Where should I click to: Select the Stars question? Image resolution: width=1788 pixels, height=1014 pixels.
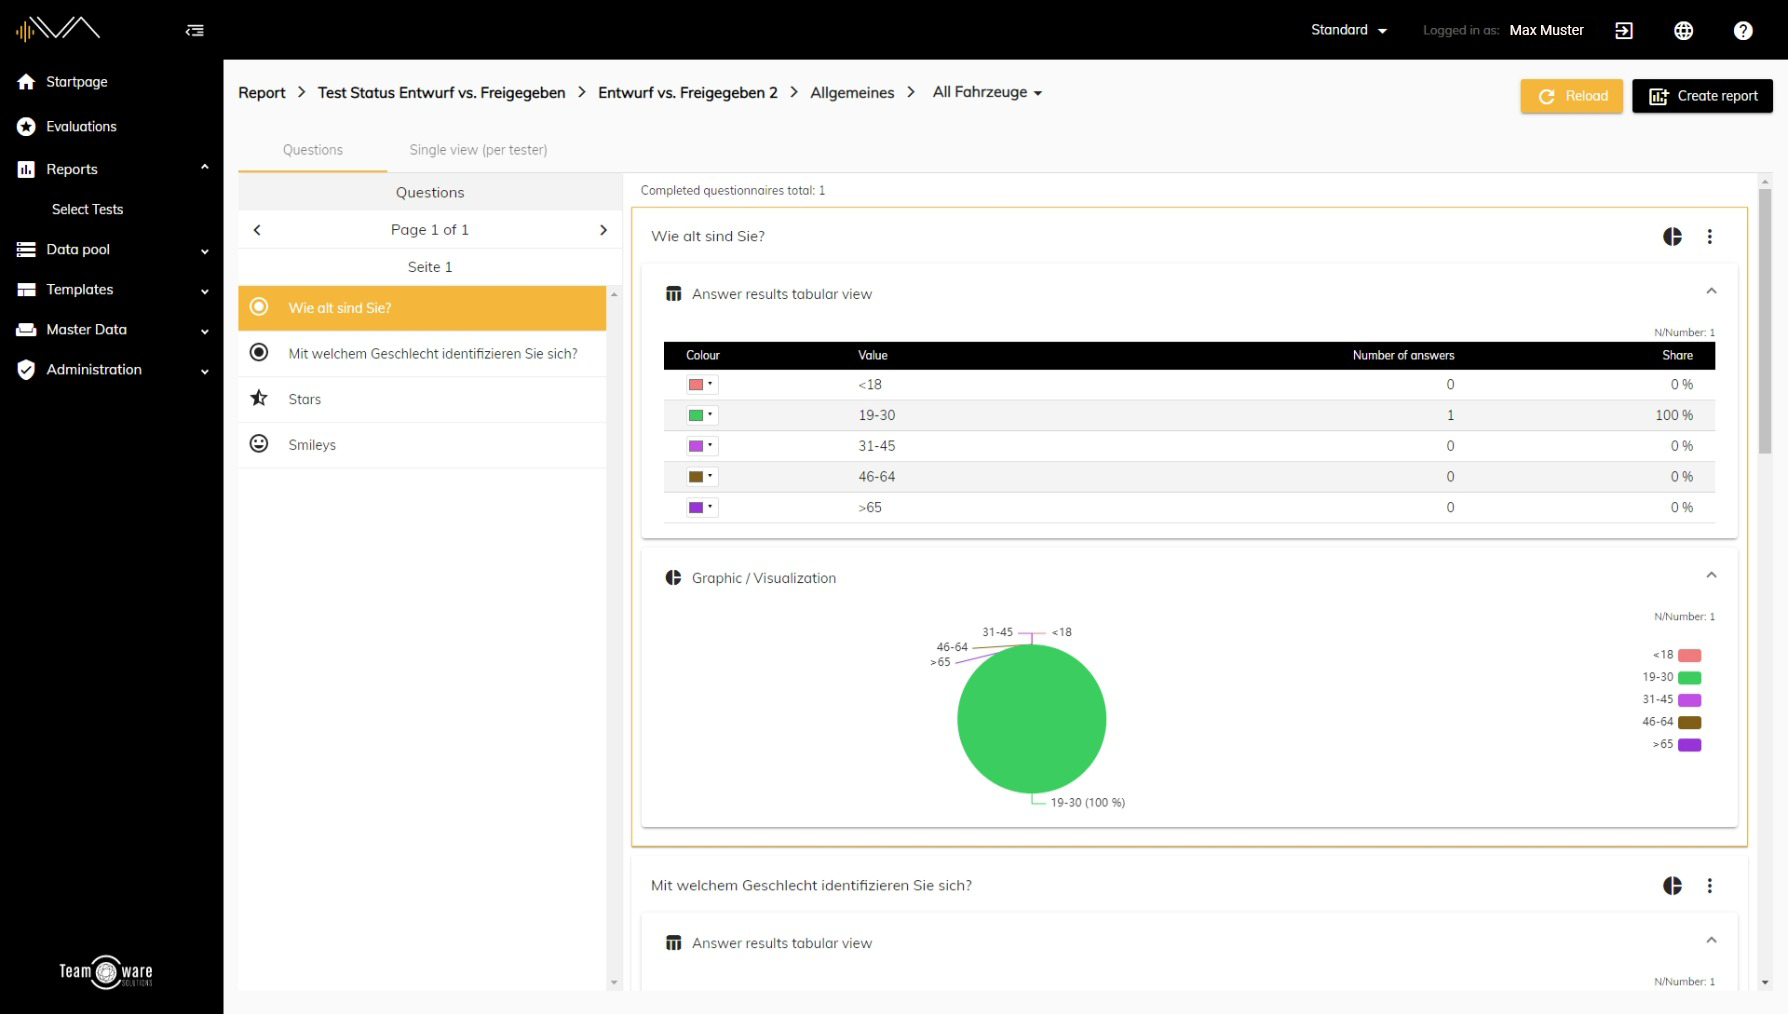(x=422, y=399)
